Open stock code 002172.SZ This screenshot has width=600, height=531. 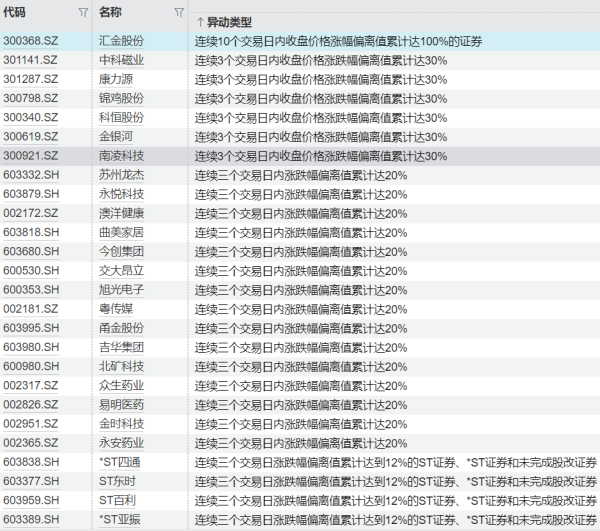tap(31, 213)
